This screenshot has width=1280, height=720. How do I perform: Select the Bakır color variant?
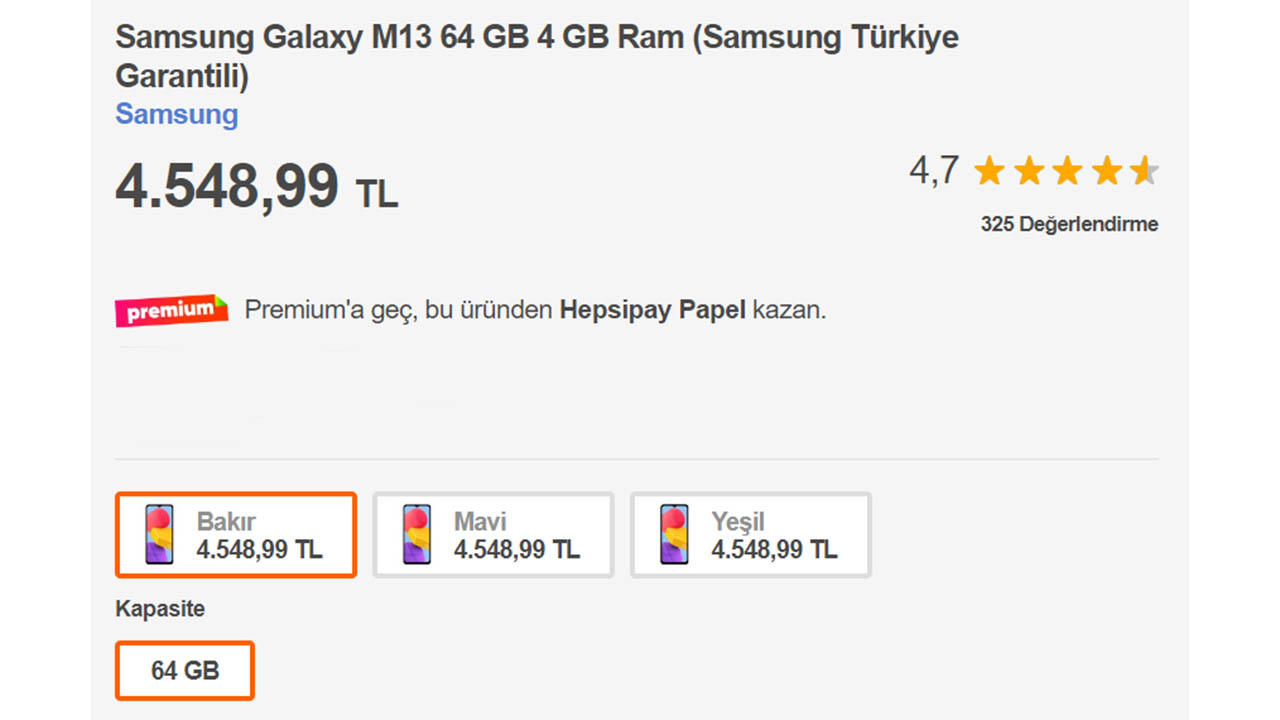pos(236,534)
